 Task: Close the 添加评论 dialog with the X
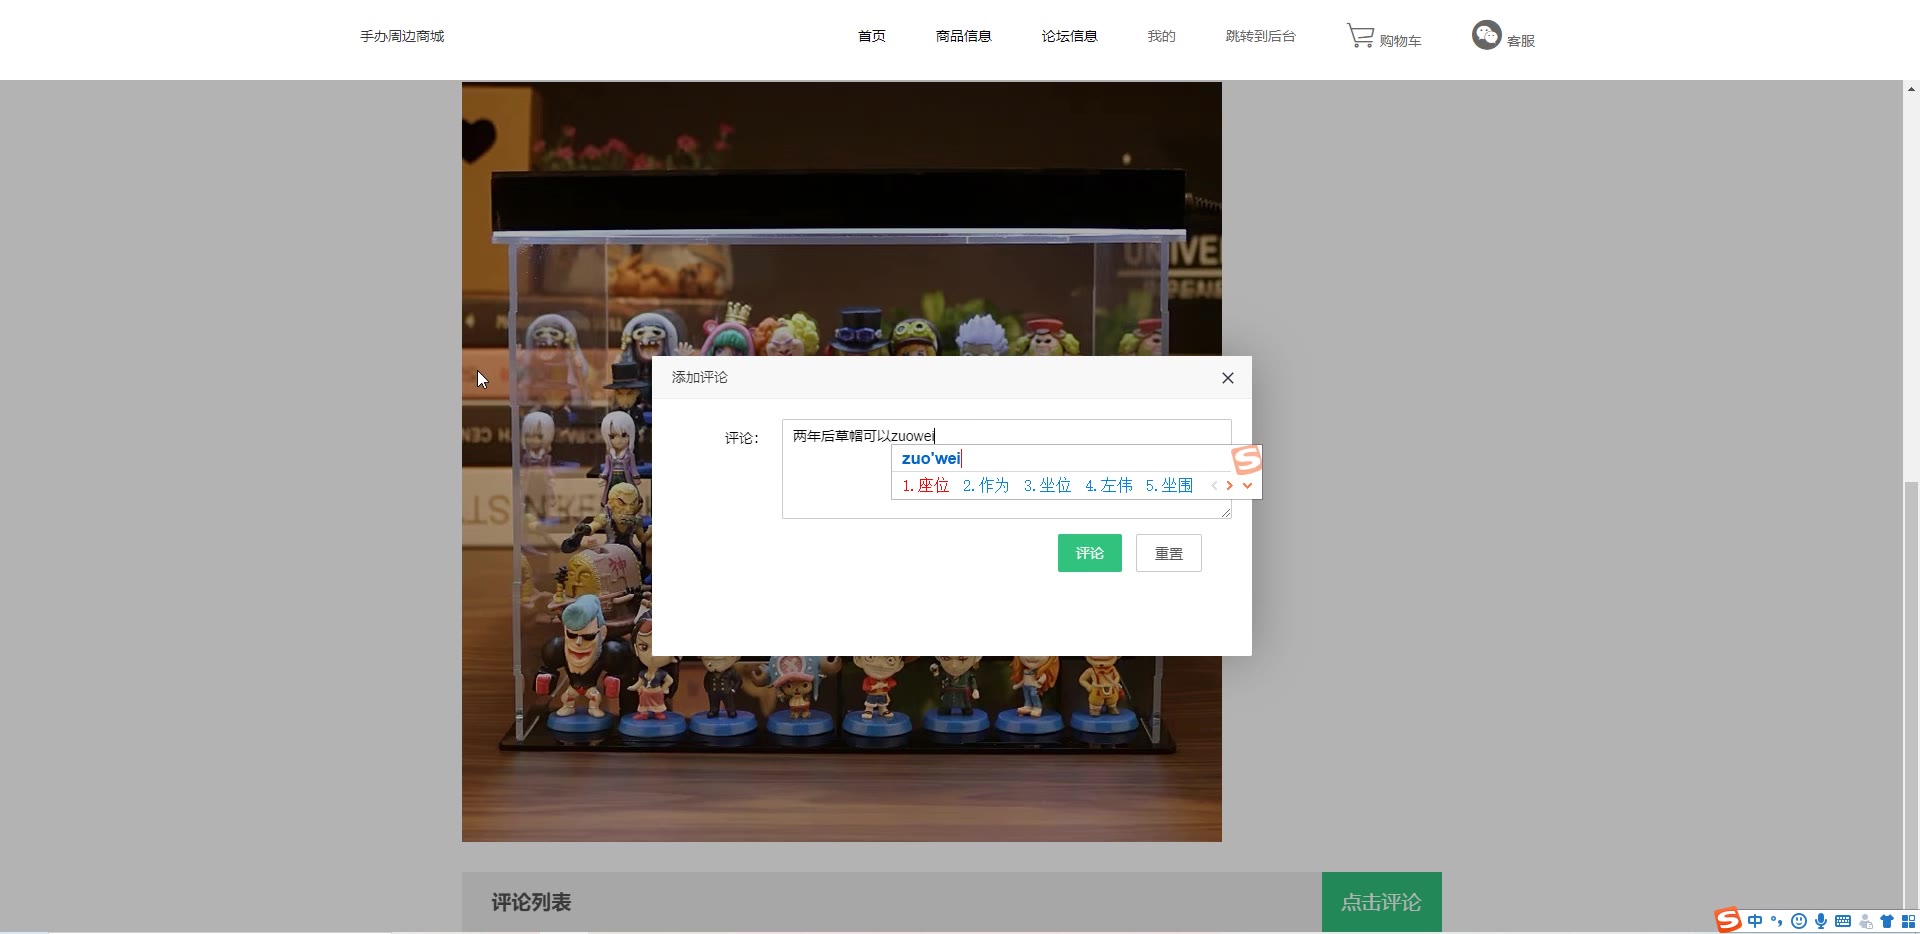pyautogui.click(x=1228, y=378)
